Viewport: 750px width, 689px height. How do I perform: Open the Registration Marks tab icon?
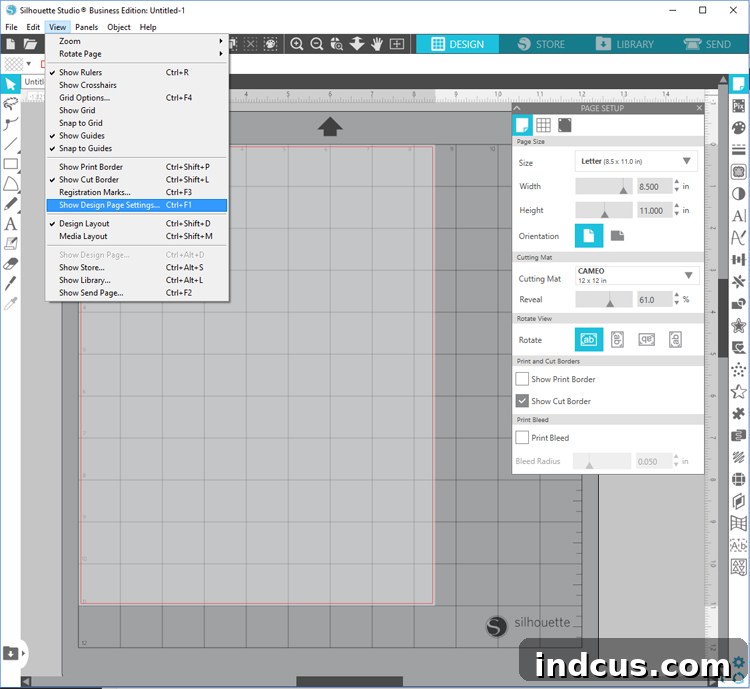pos(564,125)
